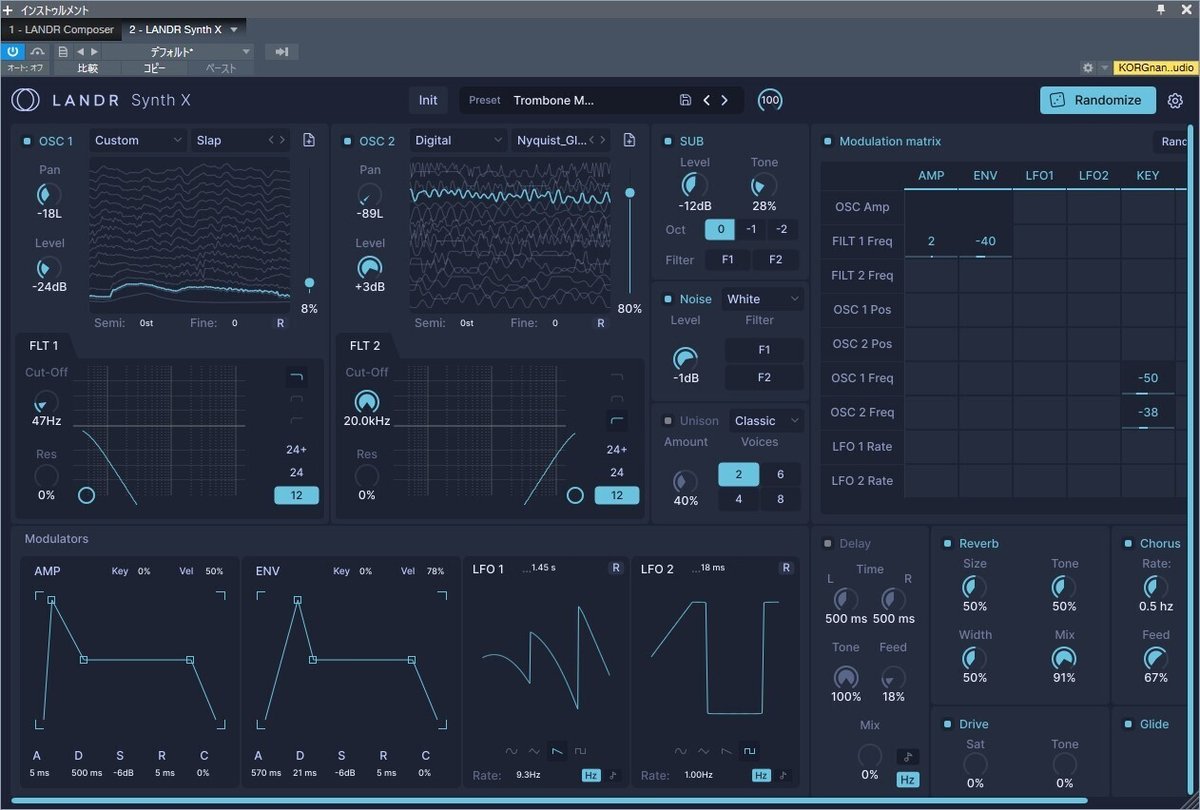Click the Init button to reset the preset

(x=428, y=100)
